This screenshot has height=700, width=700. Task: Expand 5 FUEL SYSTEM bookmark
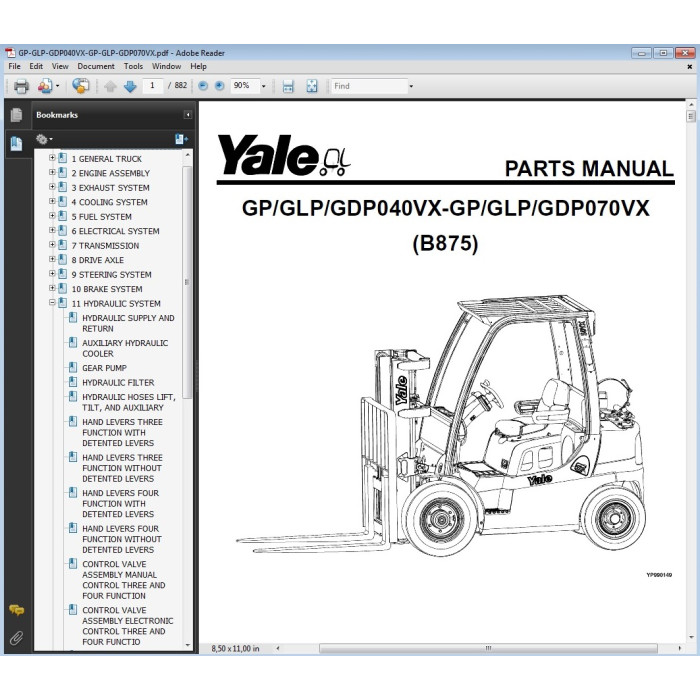click(52, 216)
